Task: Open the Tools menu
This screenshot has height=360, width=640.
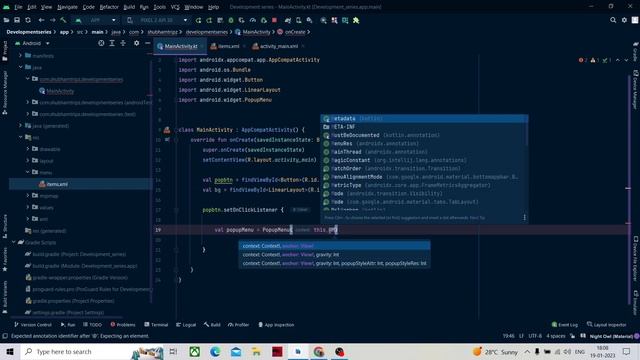Action: click(160, 7)
